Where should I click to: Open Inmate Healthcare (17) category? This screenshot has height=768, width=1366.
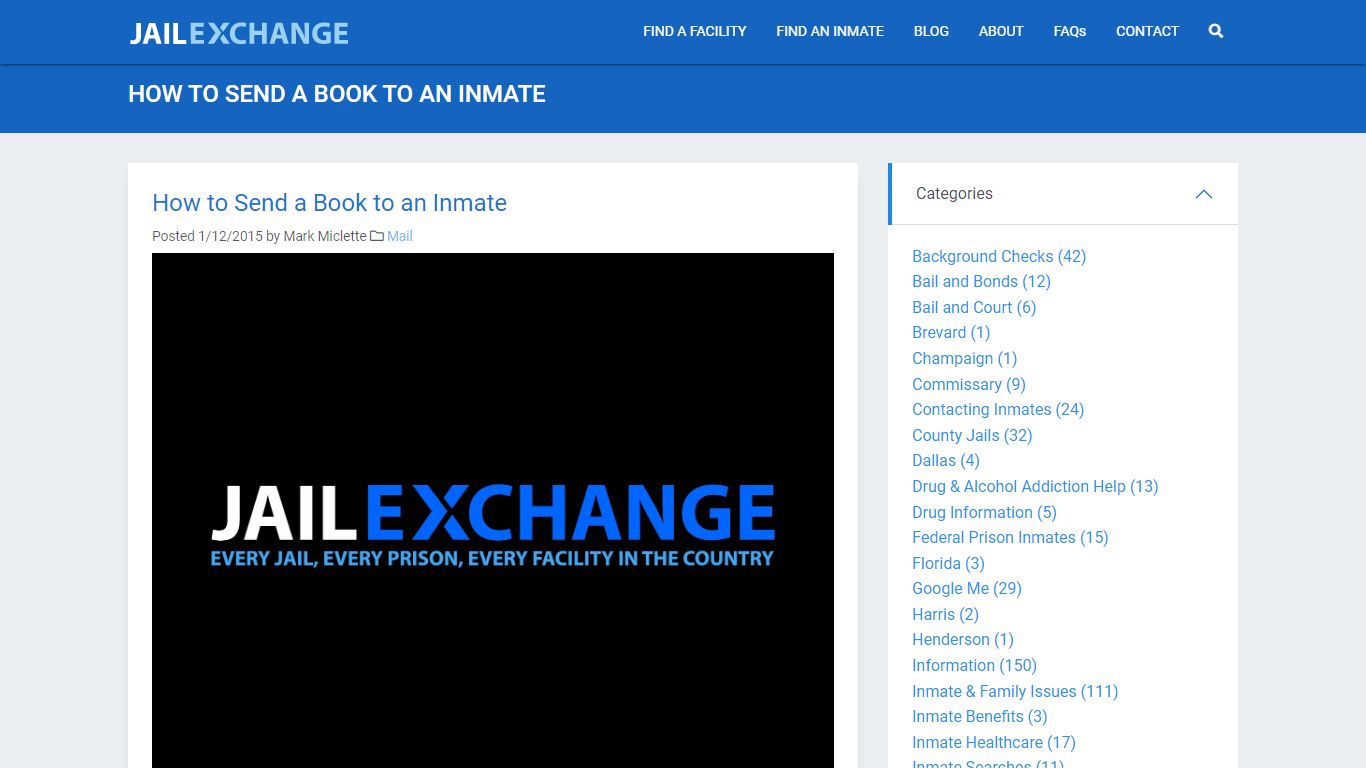(x=994, y=742)
